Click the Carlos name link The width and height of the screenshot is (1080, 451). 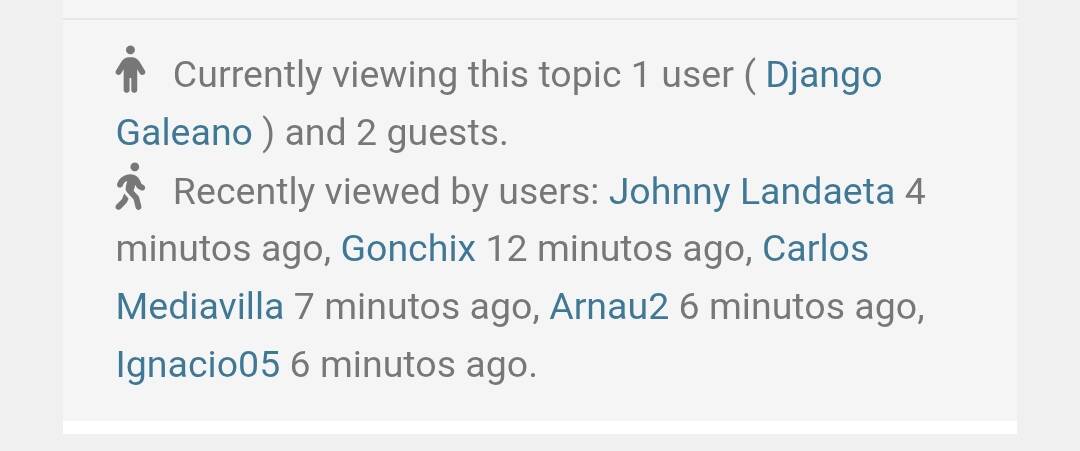click(x=816, y=249)
